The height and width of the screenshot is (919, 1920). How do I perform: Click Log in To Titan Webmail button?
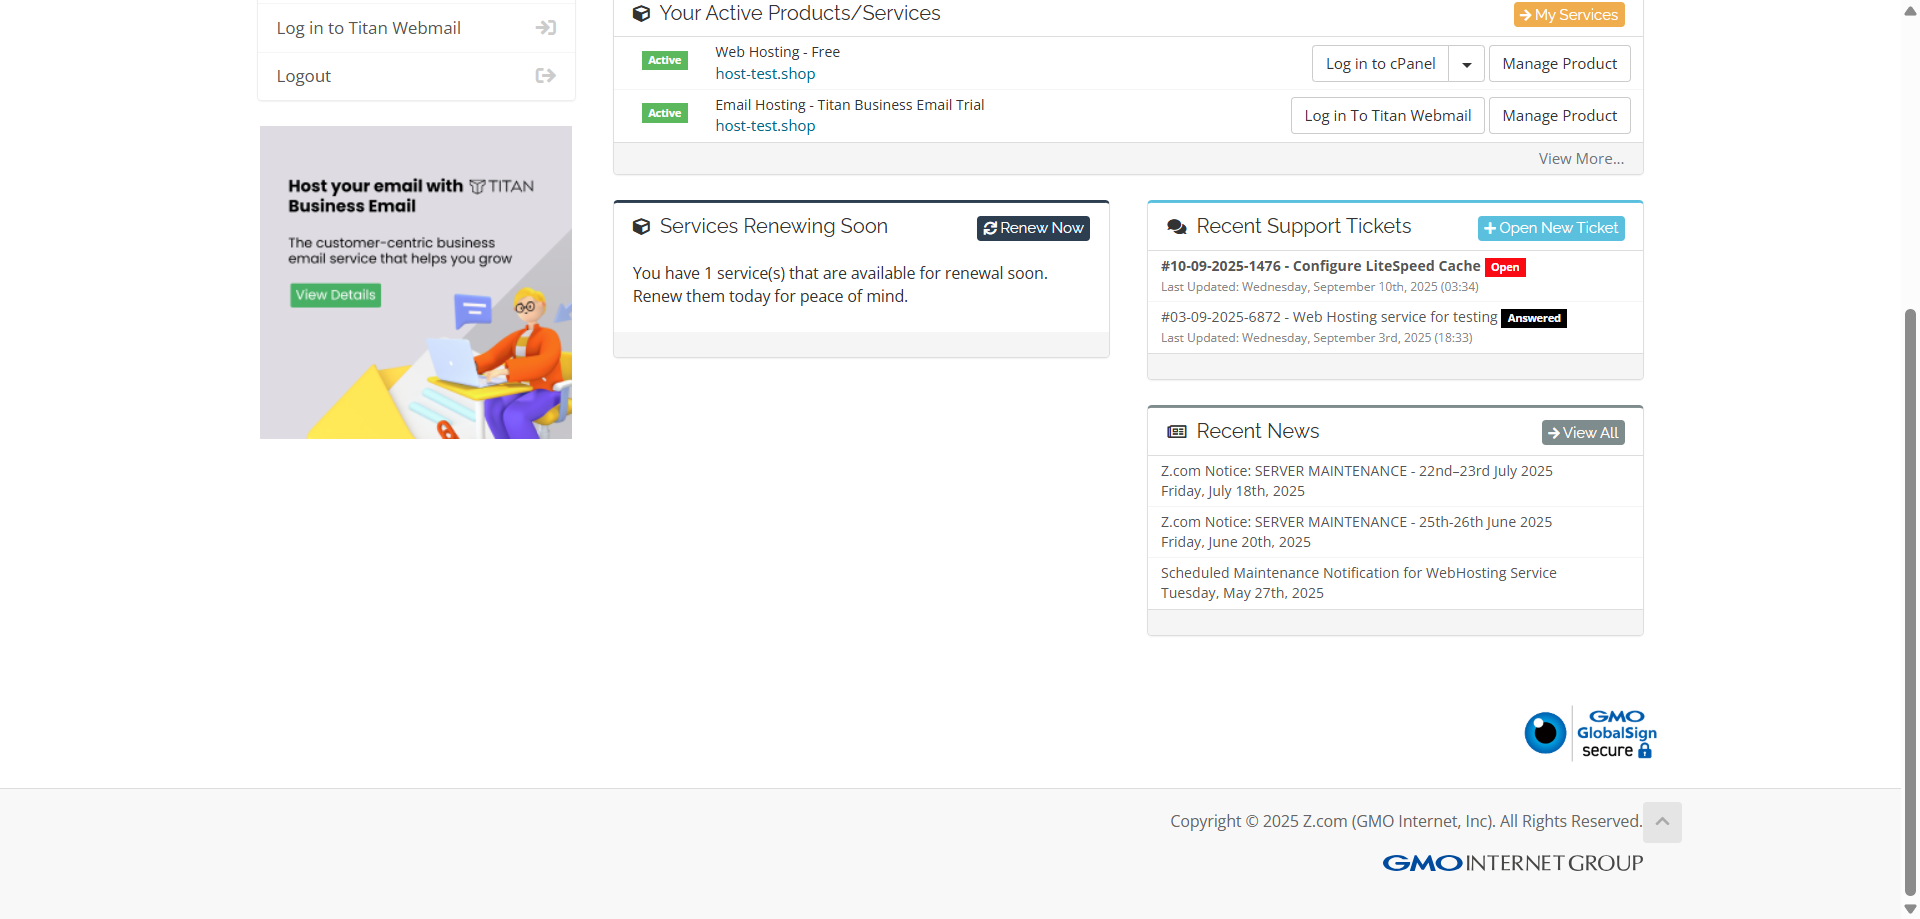(1387, 116)
